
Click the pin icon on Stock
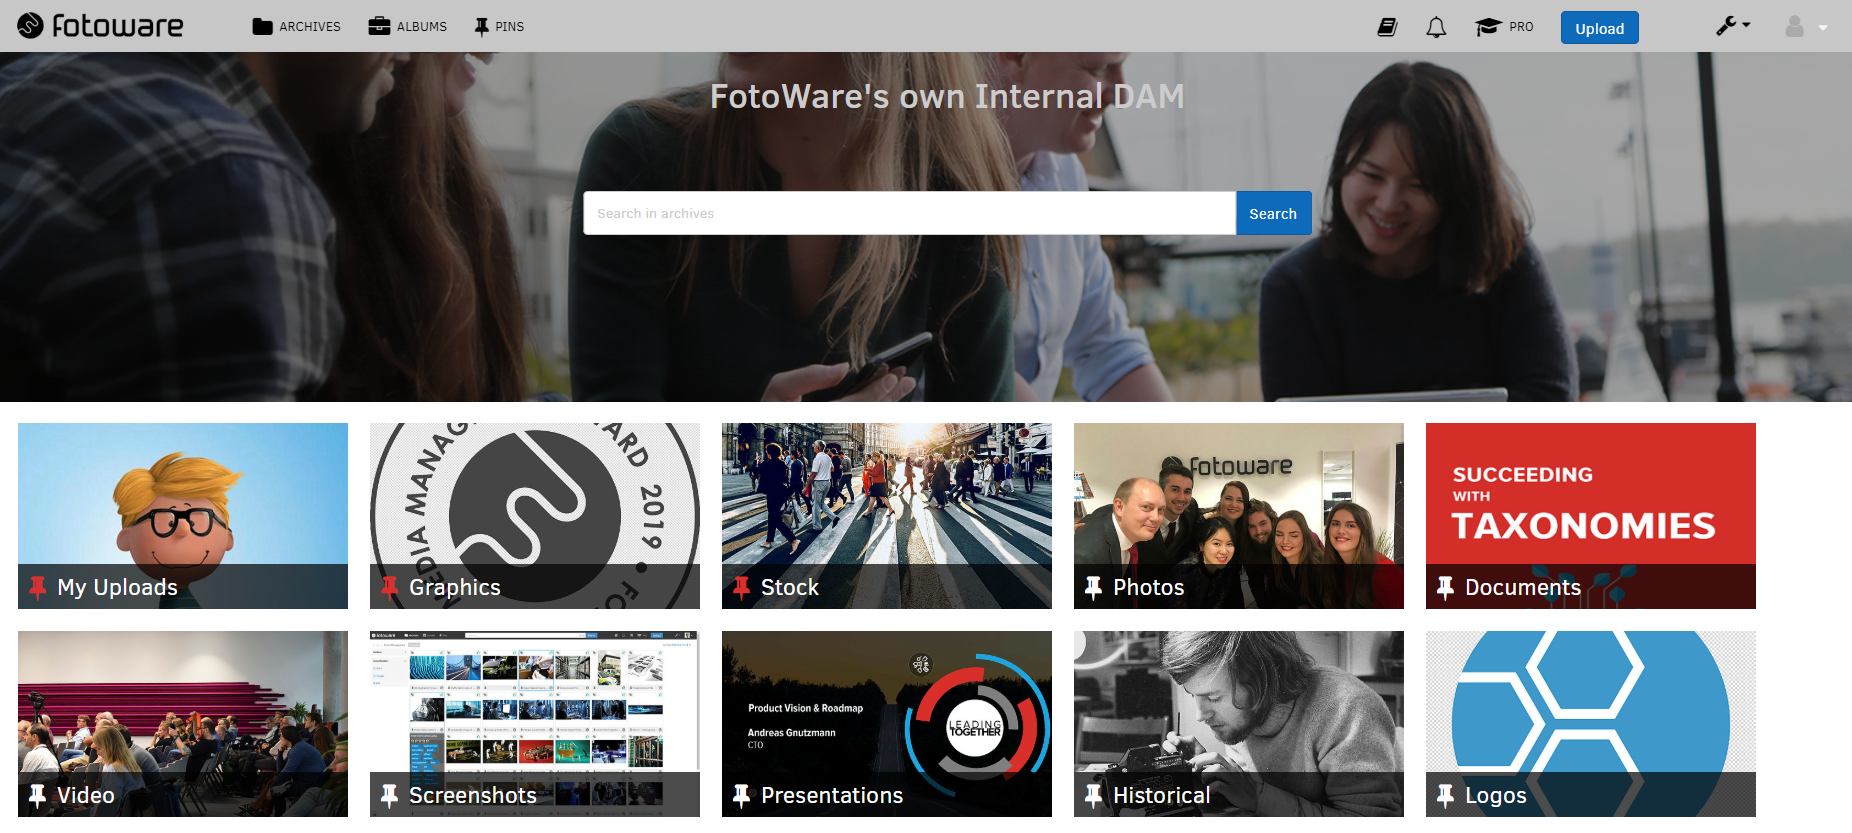point(742,588)
